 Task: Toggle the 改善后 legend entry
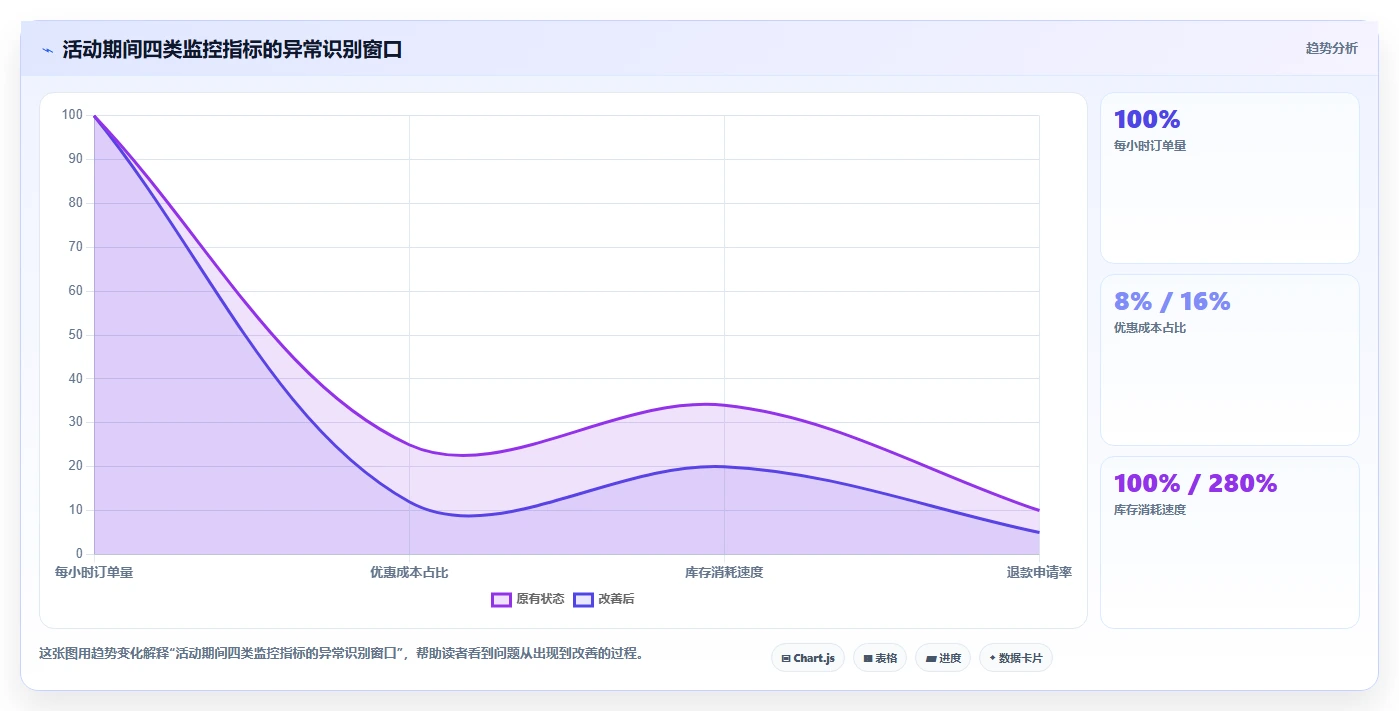click(x=604, y=599)
